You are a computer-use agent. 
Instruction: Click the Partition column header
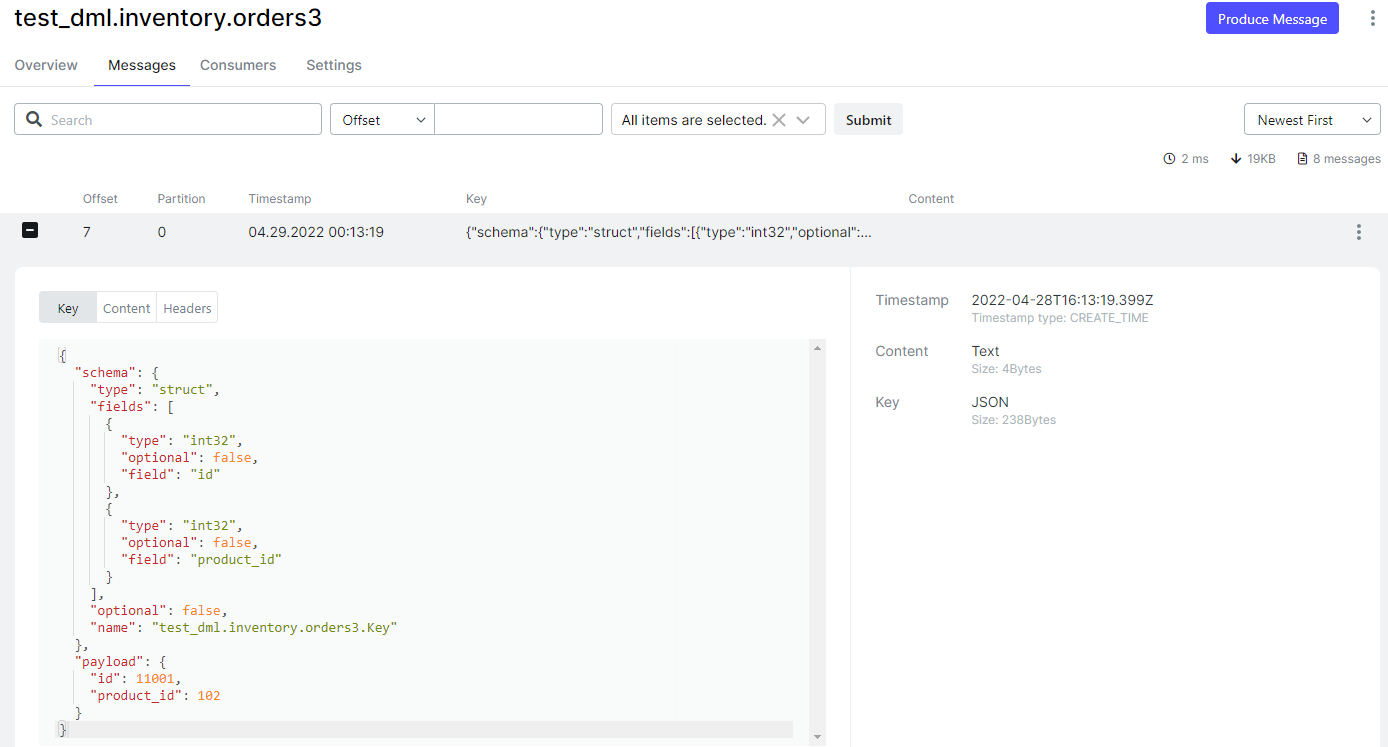[x=181, y=199]
